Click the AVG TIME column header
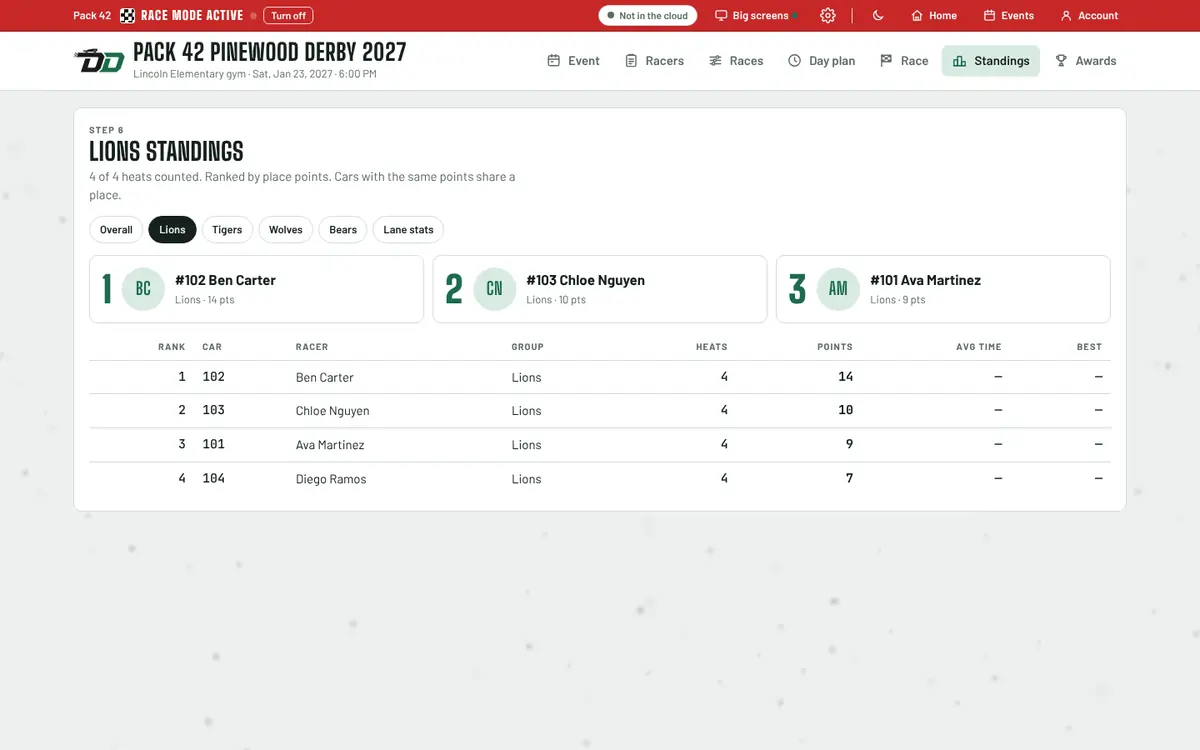Image resolution: width=1200 pixels, height=750 pixels. 979,347
